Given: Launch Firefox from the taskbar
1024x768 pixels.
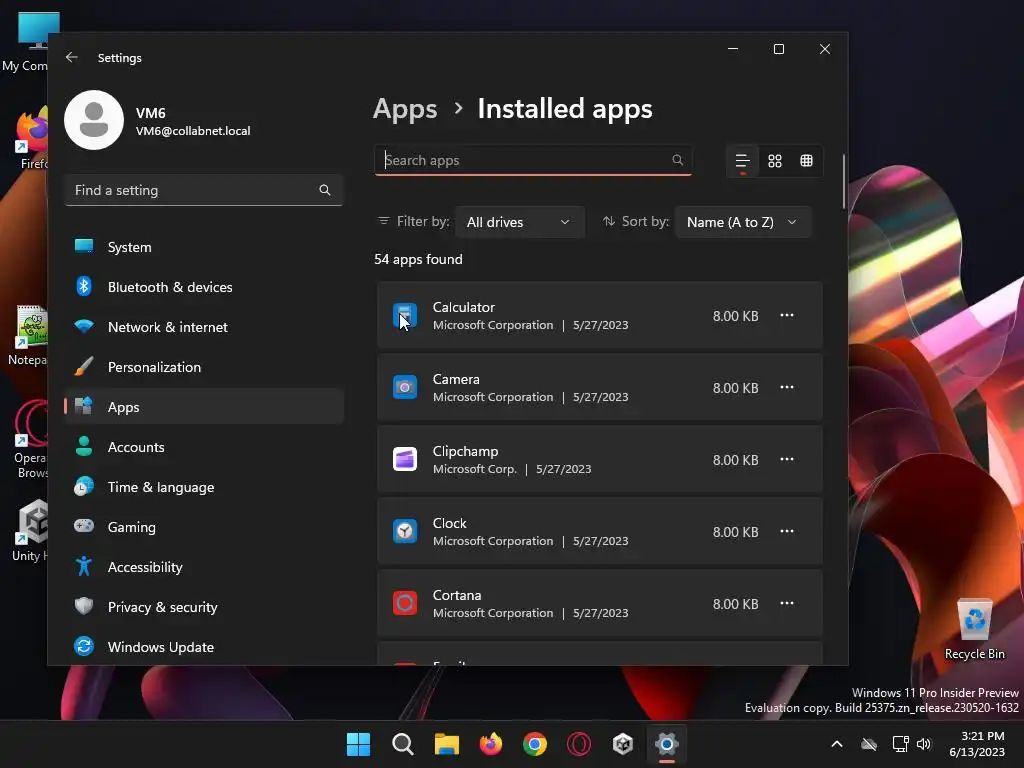Looking at the screenshot, I should [x=491, y=744].
